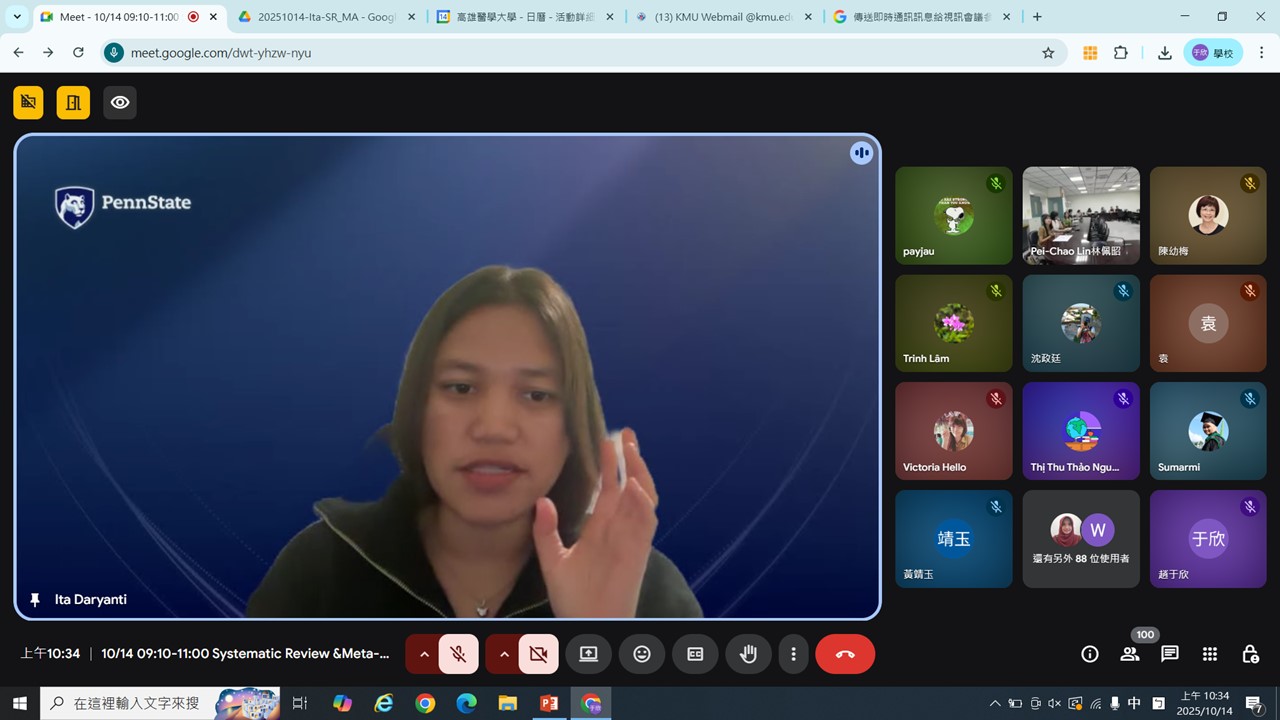The image size is (1280, 720).
Task: Show the participants people list
Action: coord(1130,654)
